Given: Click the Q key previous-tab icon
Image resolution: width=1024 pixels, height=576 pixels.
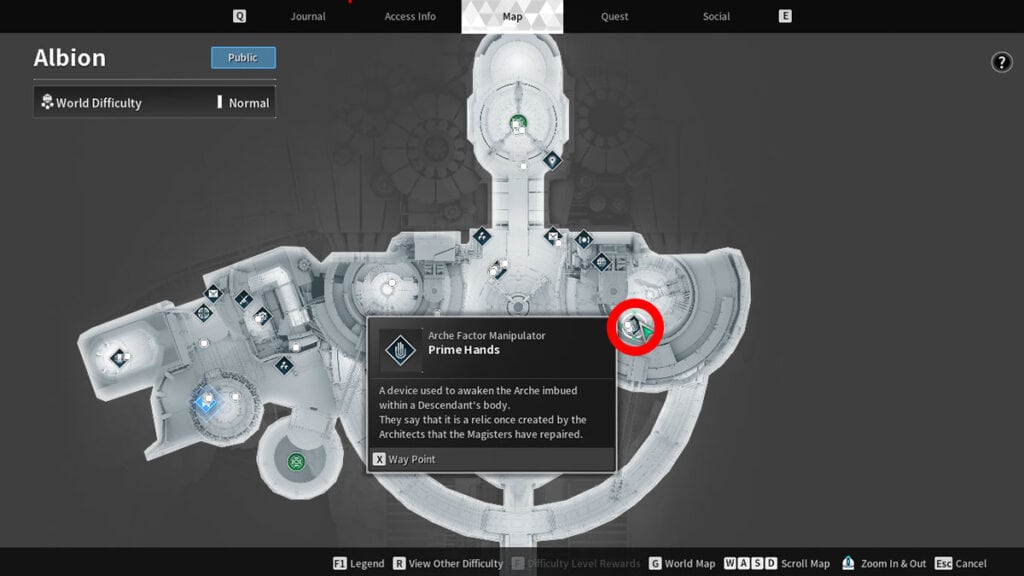Looking at the screenshot, I should tap(240, 16).
